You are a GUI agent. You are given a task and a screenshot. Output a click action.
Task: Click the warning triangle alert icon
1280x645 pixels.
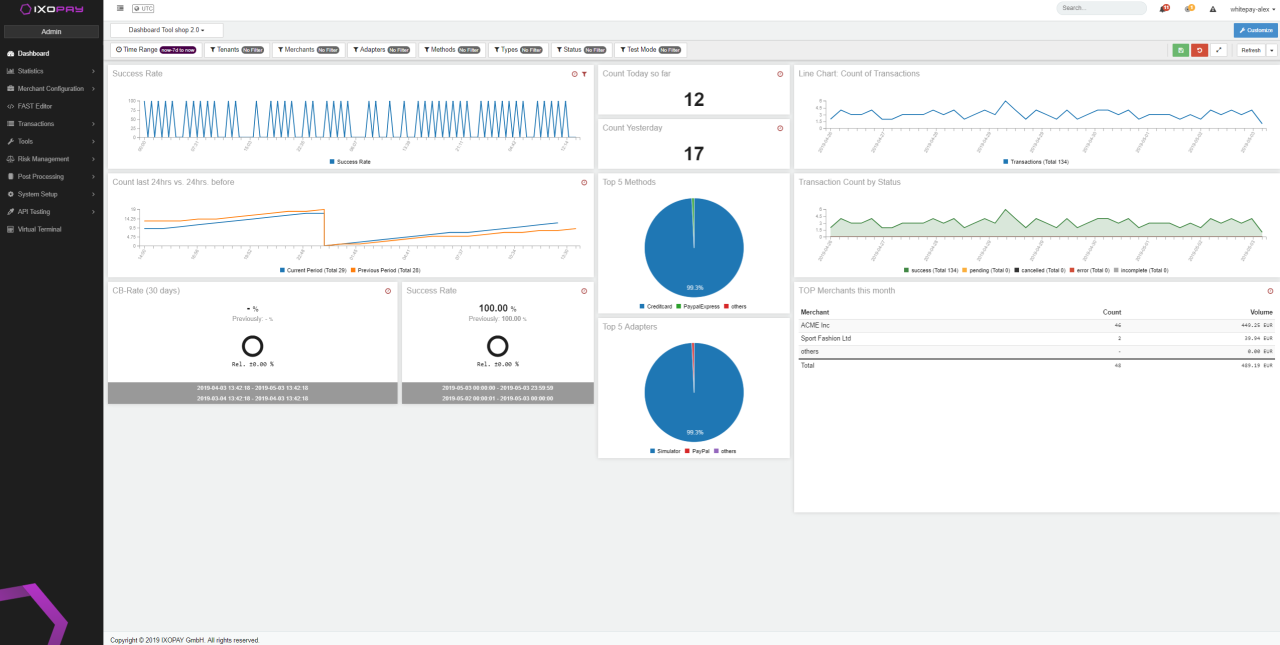click(x=1212, y=9)
